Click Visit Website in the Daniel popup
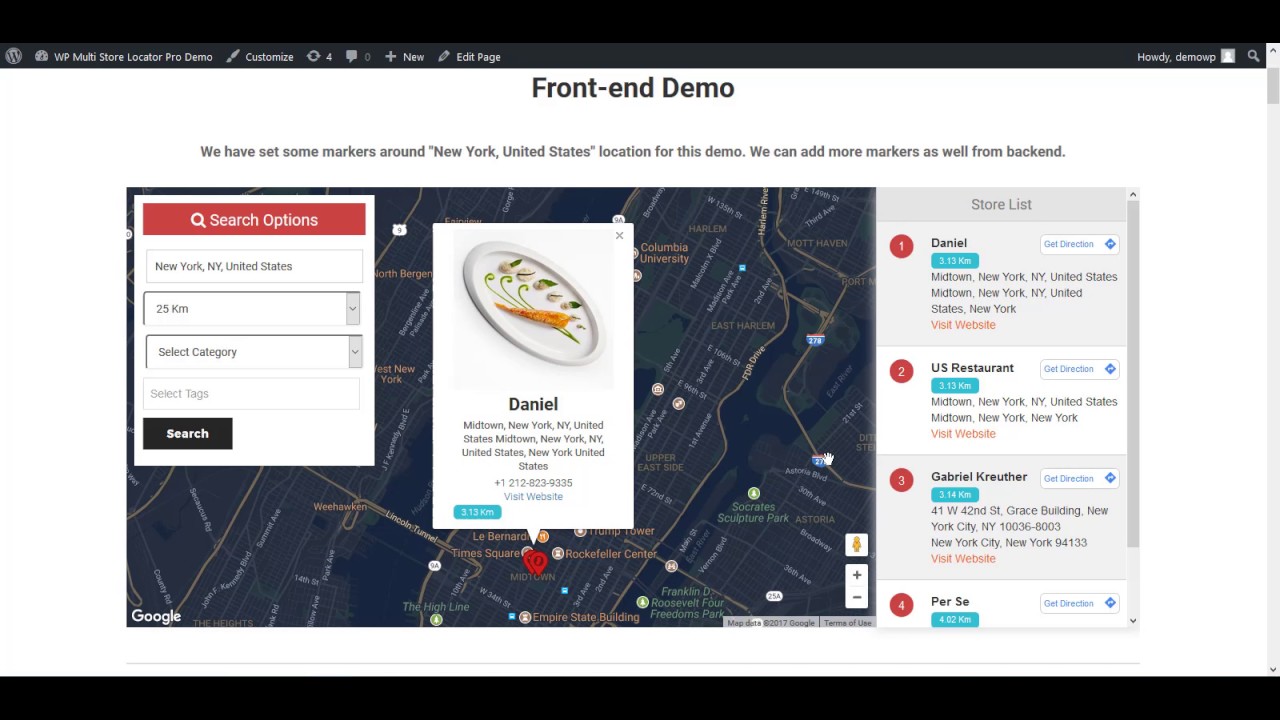Screen dimensions: 1280x720 pos(533,496)
